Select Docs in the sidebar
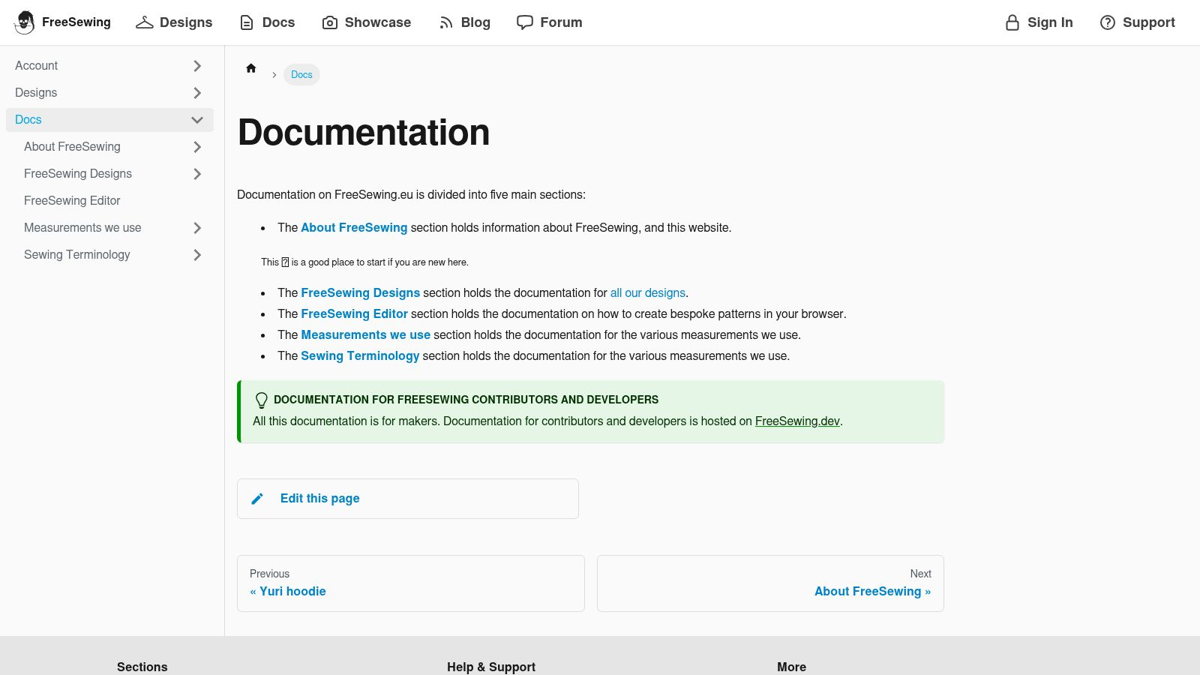 (28, 119)
